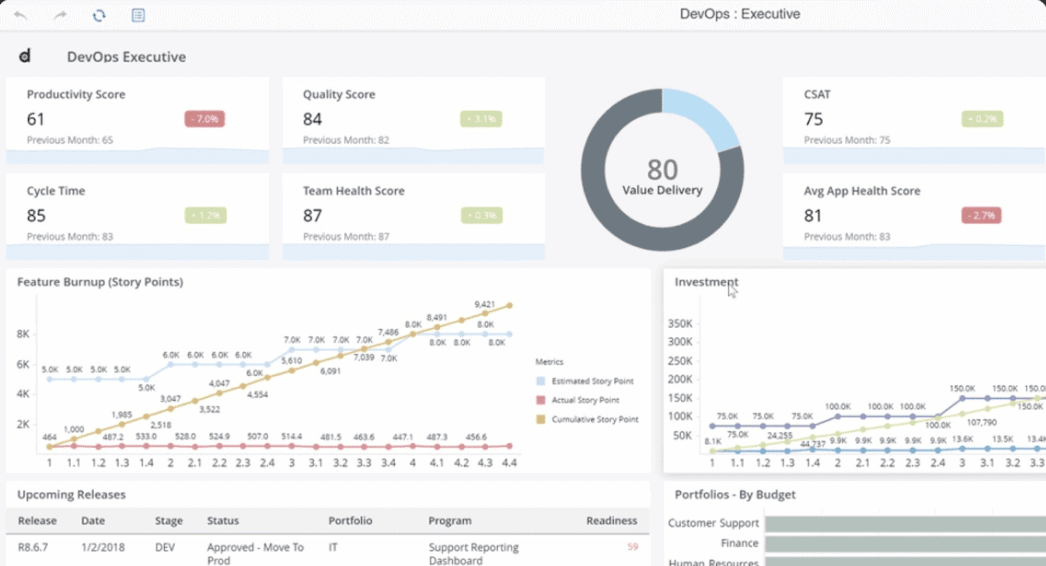Click the Avg App Health -2.7% badge
The image size is (1046, 566).
tap(981, 216)
